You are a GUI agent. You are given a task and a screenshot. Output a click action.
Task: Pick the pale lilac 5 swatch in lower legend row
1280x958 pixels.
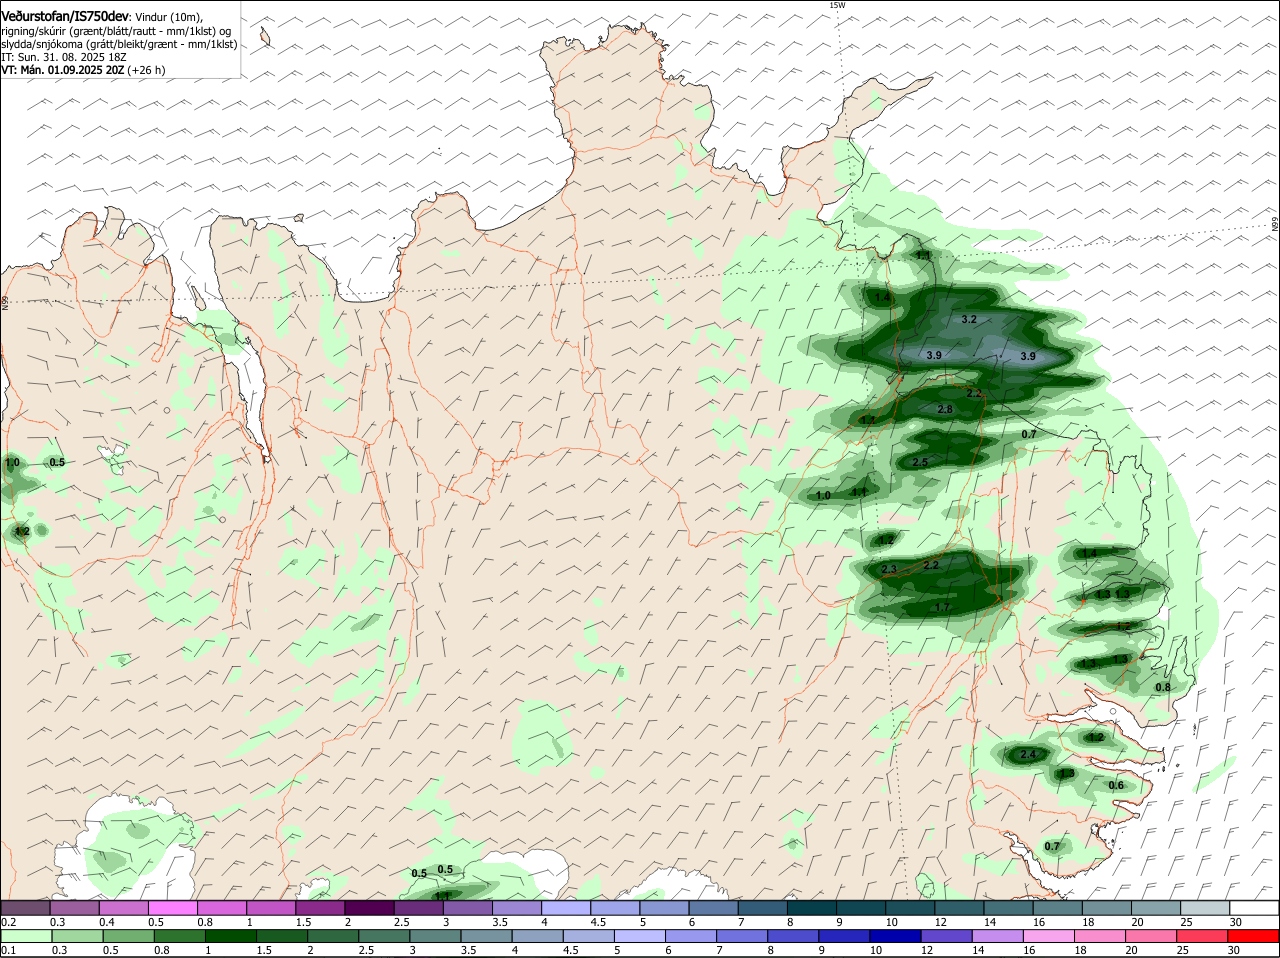(640, 936)
